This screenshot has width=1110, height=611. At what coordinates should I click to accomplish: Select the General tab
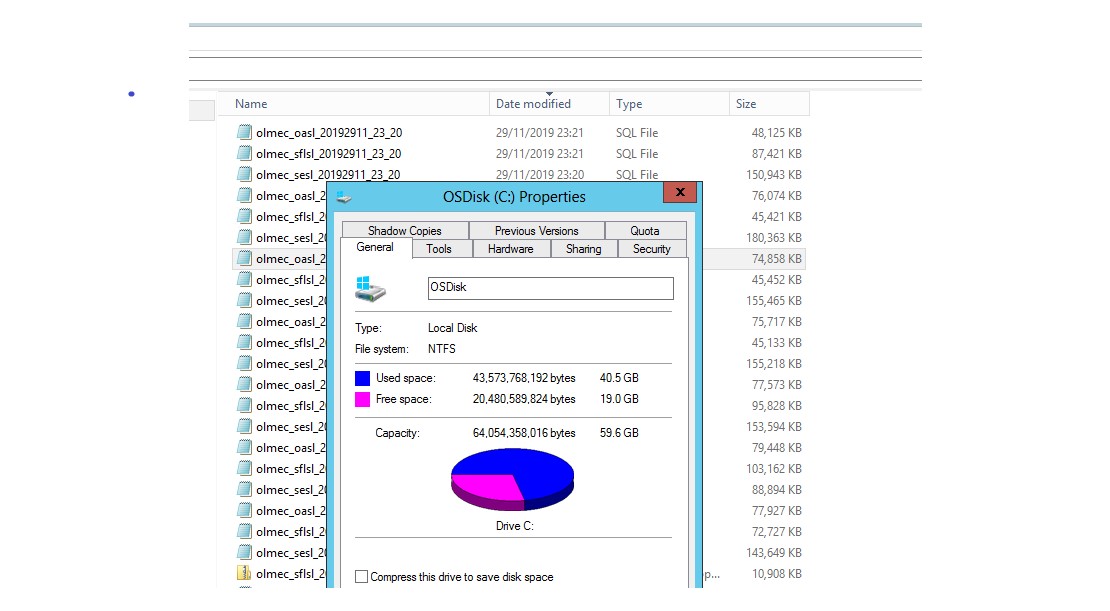(x=375, y=247)
